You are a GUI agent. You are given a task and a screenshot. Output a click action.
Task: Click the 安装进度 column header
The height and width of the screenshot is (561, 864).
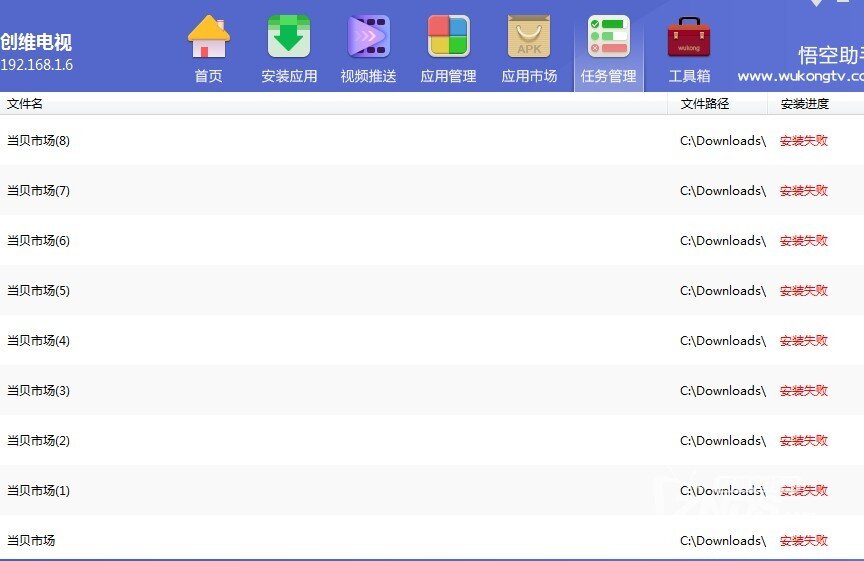805,104
